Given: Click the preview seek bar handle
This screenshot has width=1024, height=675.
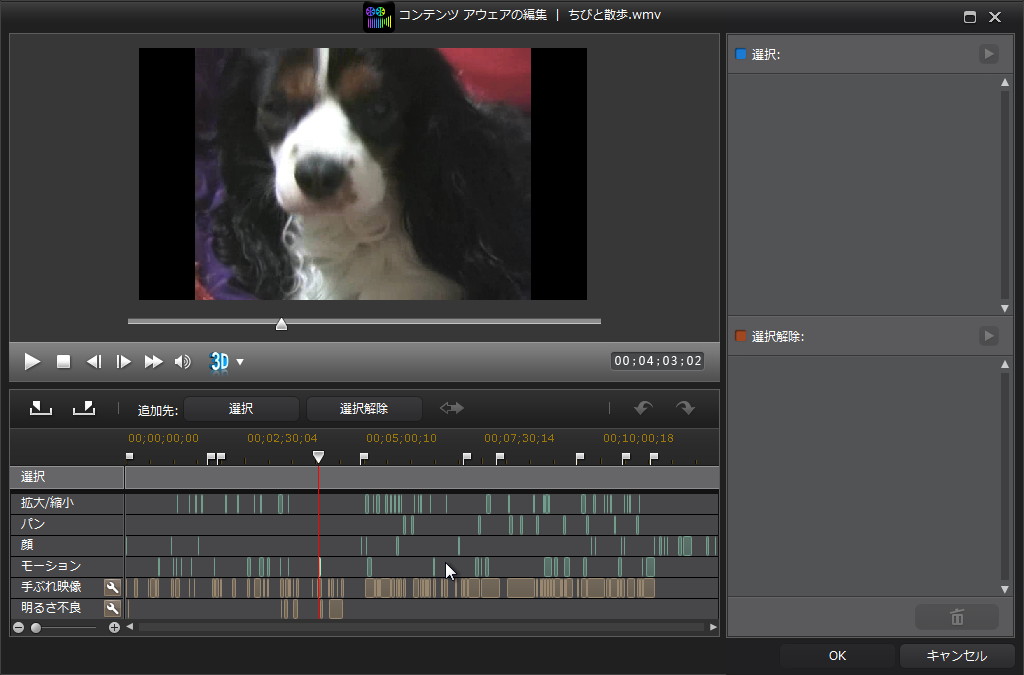Looking at the screenshot, I should tap(281, 324).
